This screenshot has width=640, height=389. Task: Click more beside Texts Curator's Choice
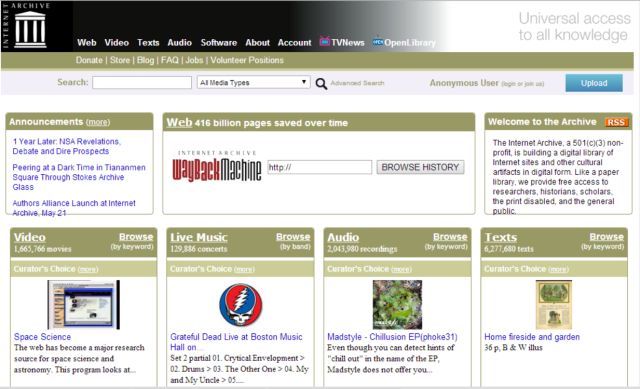click(558, 269)
